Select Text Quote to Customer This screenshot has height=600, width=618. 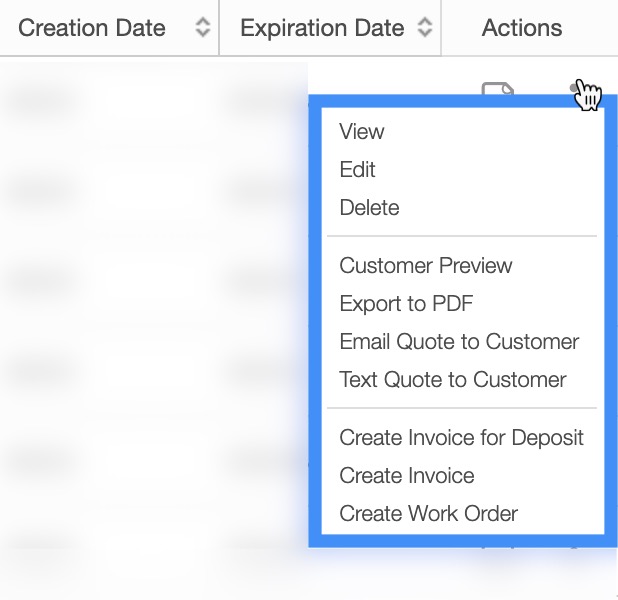pos(453,379)
